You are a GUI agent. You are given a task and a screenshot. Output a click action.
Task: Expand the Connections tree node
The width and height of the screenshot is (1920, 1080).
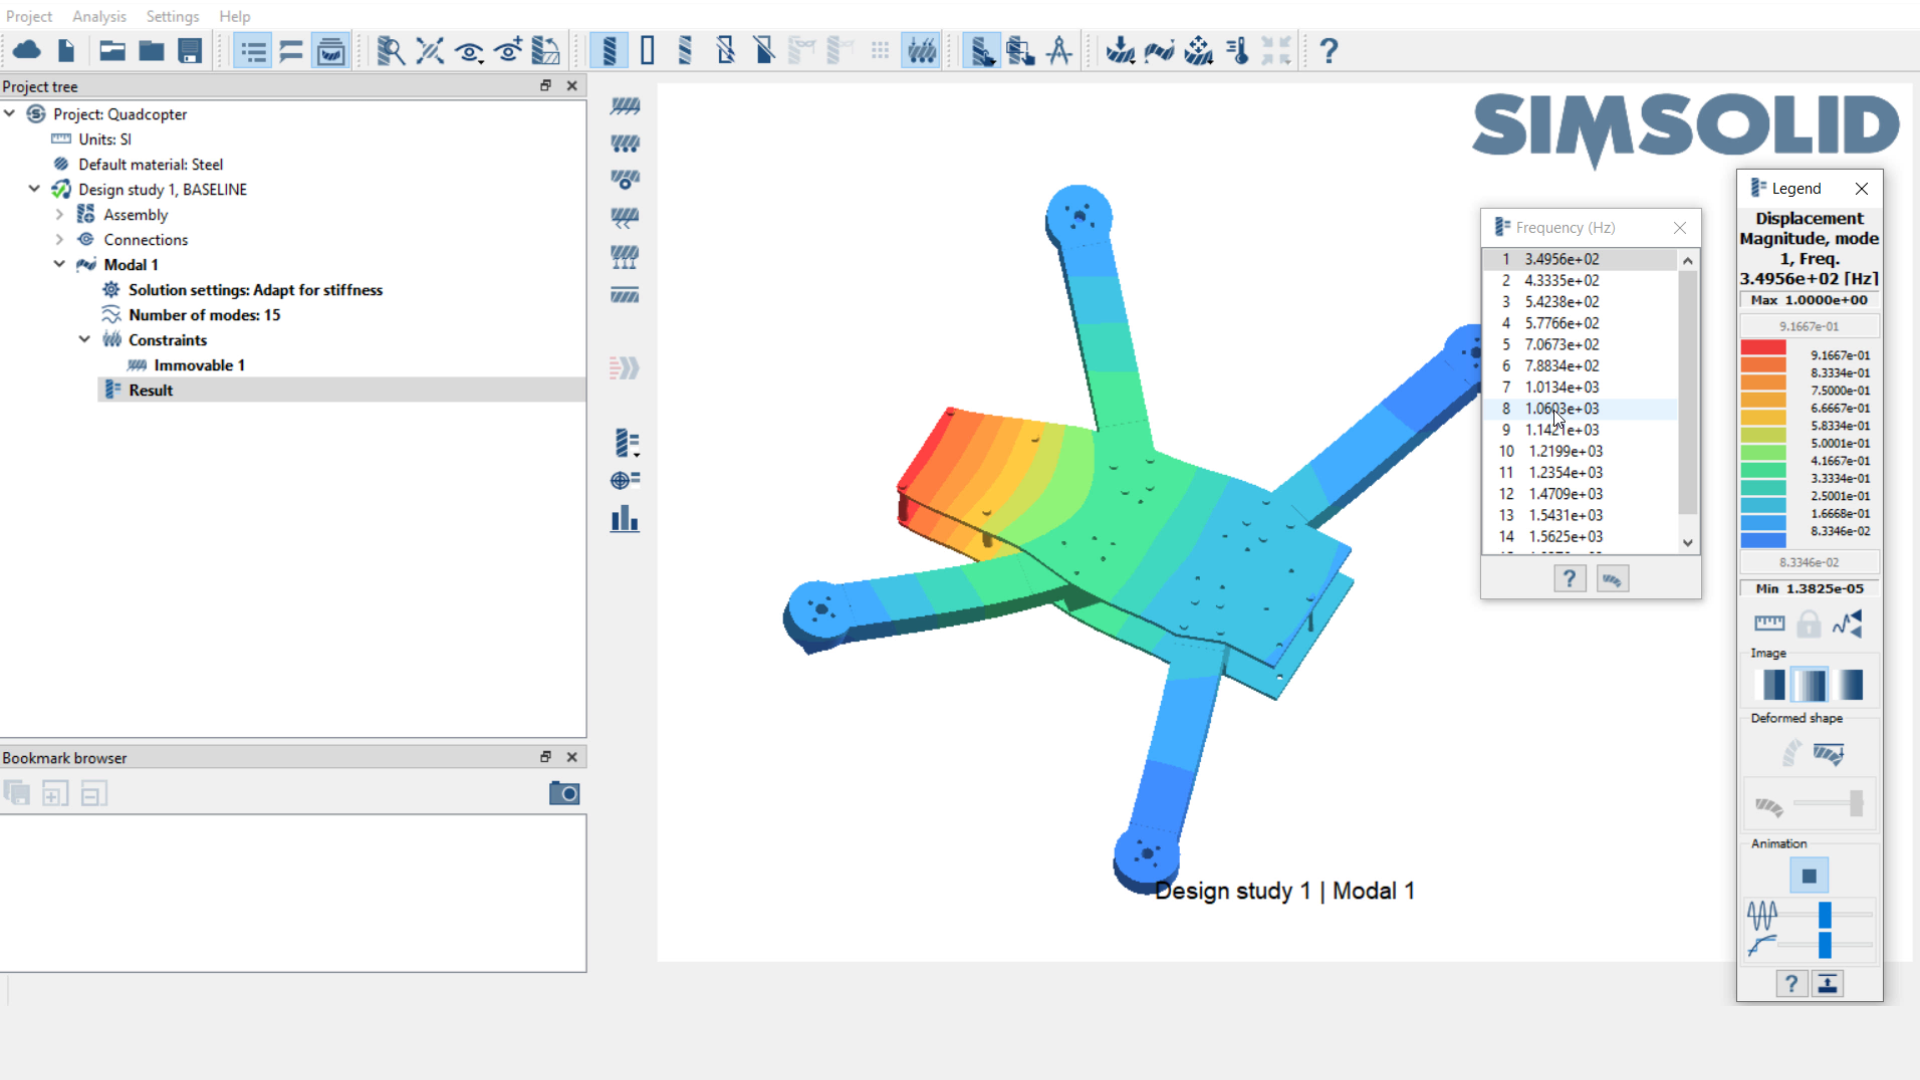[59, 239]
